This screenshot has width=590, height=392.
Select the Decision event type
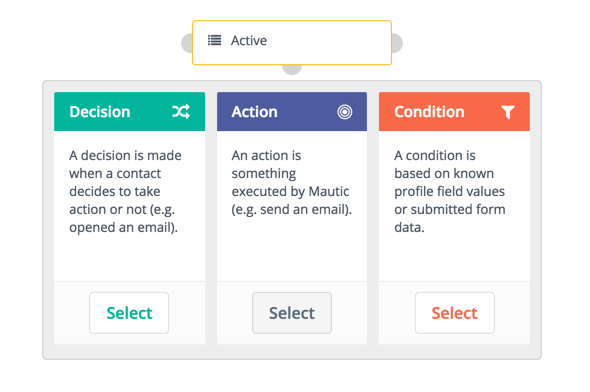[x=129, y=313]
